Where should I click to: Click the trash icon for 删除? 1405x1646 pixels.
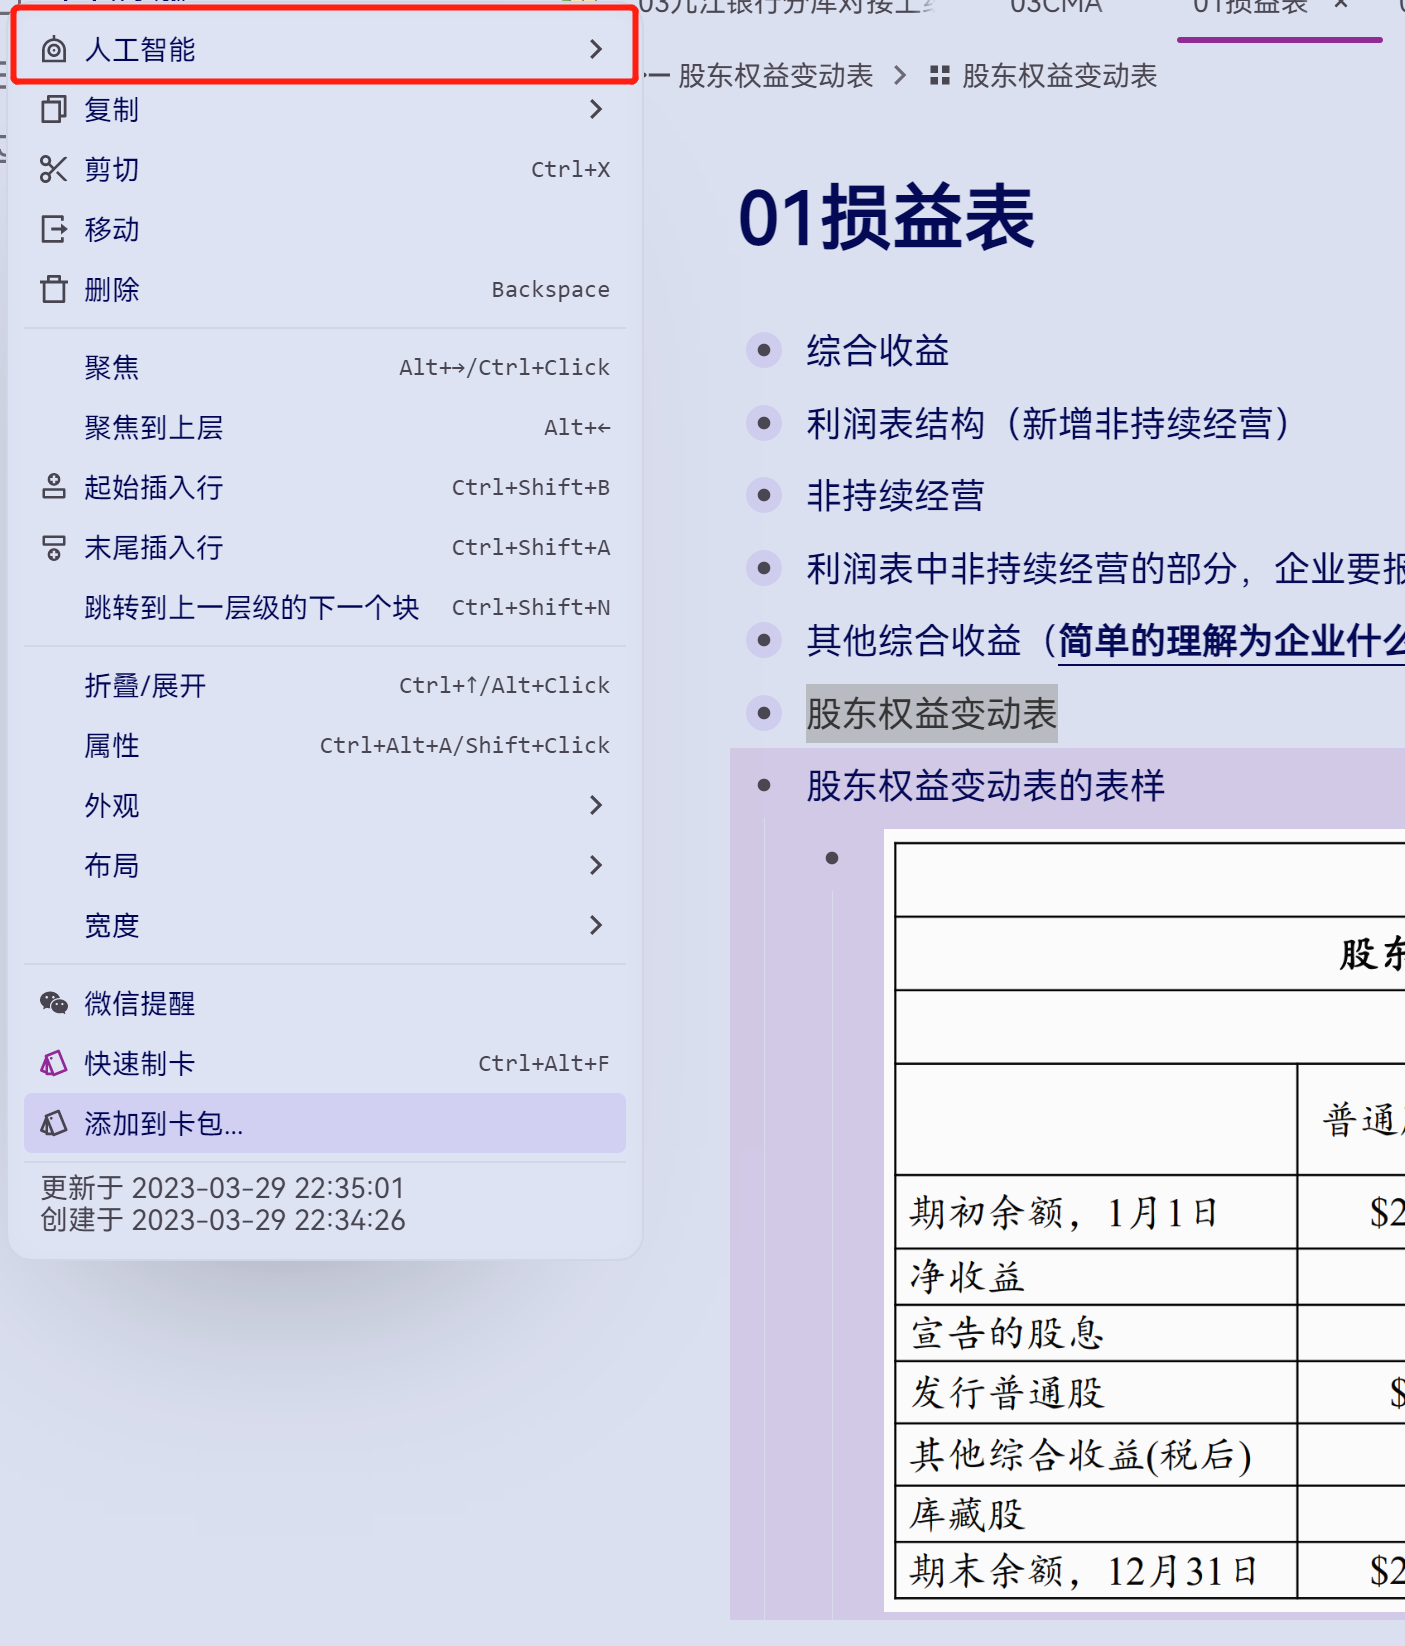pyautogui.click(x=54, y=290)
